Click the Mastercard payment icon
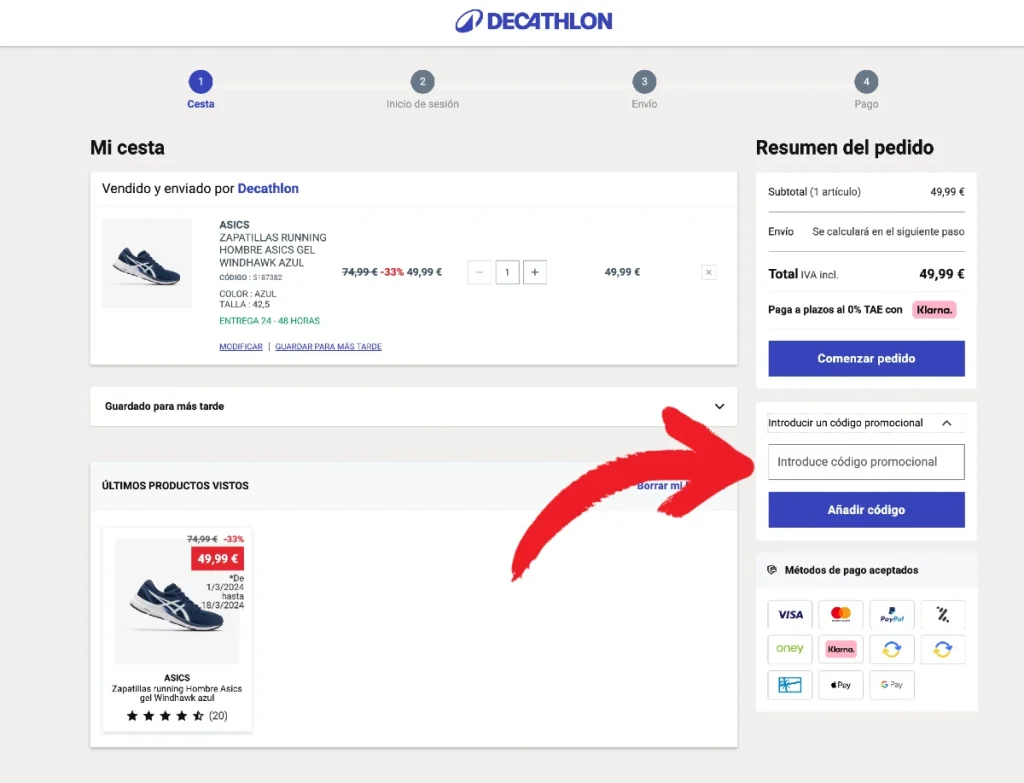The image size is (1024, 783). tap(840, 614)
